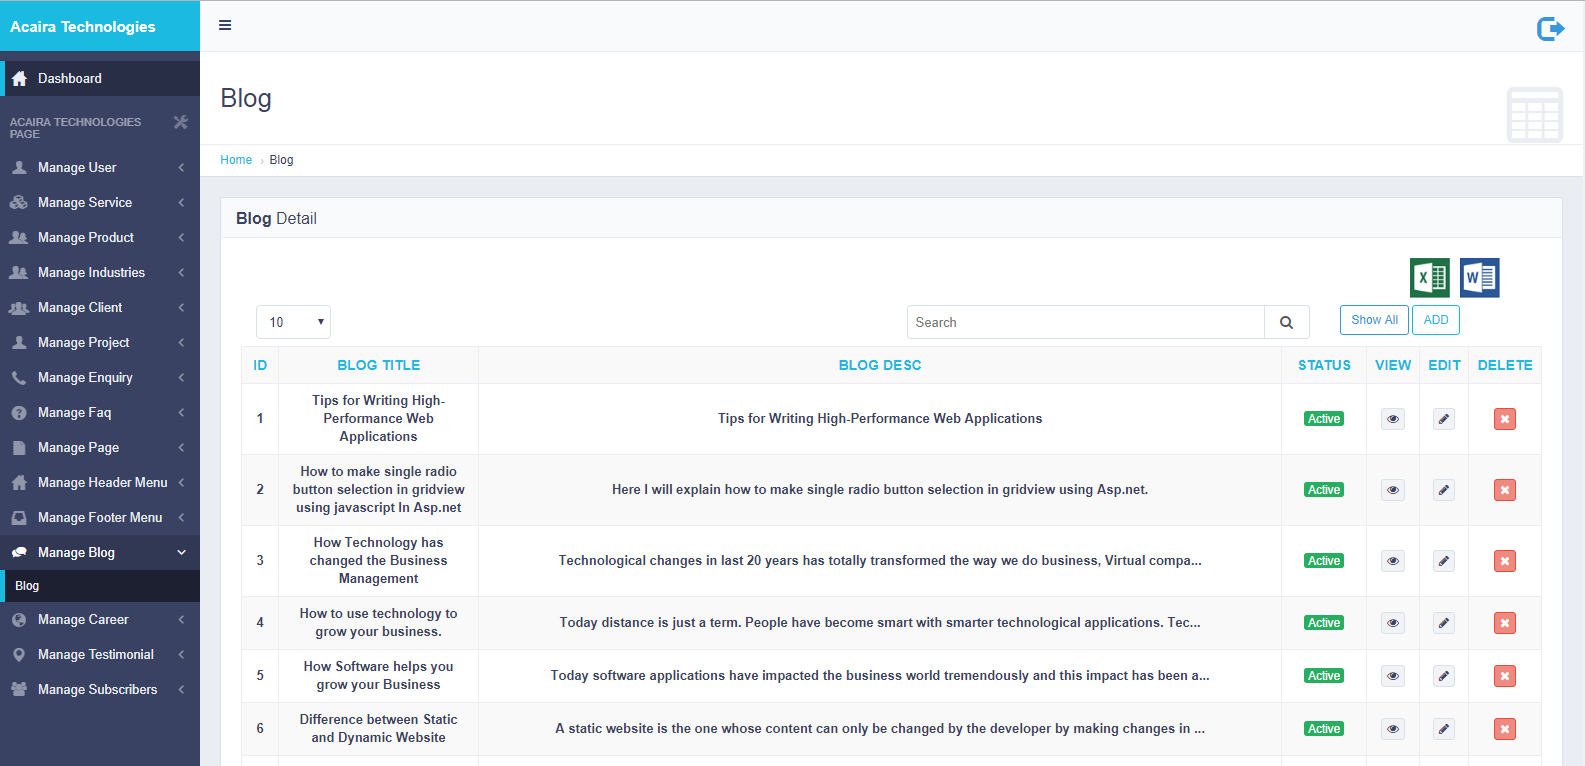Expand Manage User sidebar menu

click(x=99, y=167)
